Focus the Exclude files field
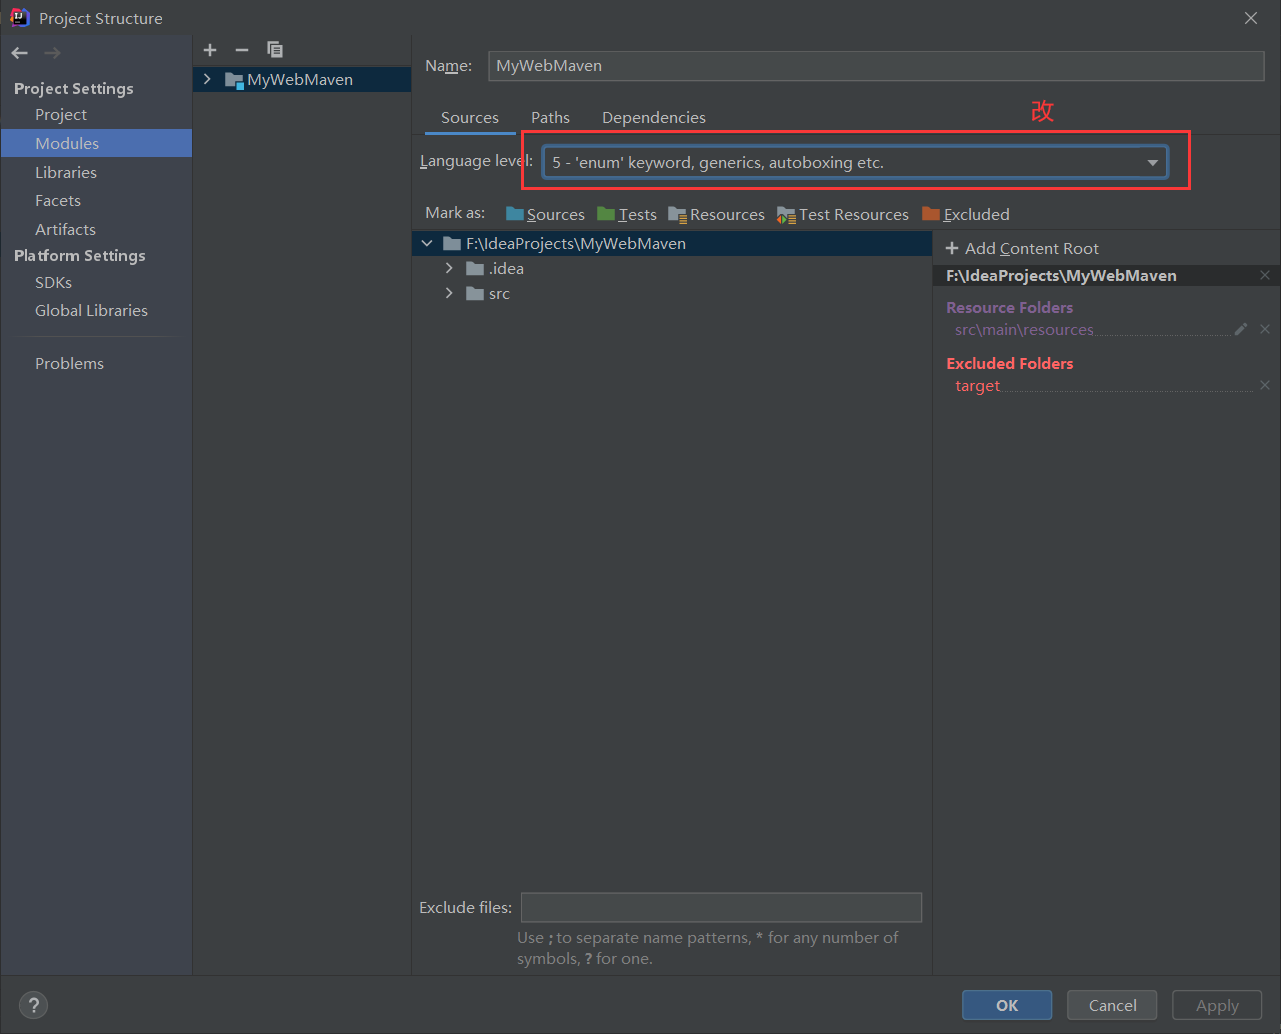 (721, 907)
